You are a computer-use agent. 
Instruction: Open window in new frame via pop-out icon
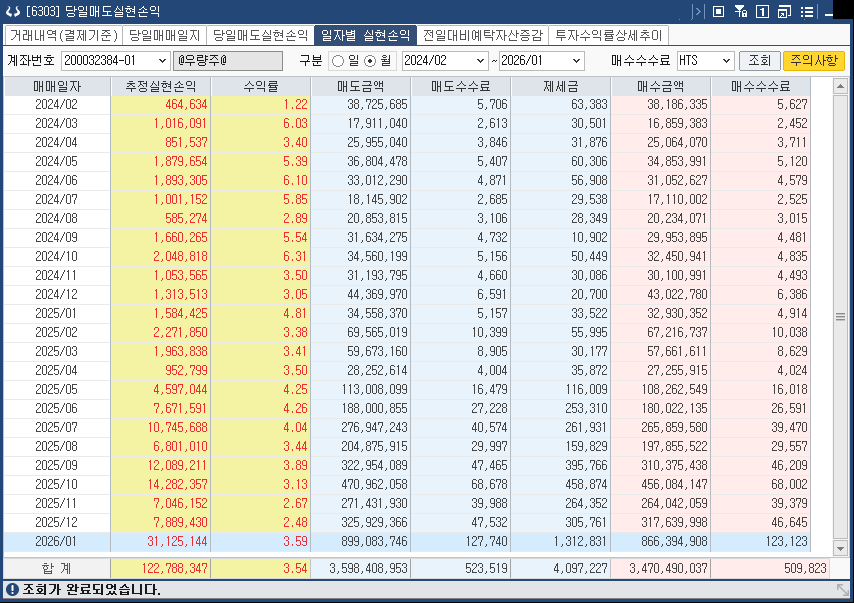pyautogui.click(x=785, y=11)
